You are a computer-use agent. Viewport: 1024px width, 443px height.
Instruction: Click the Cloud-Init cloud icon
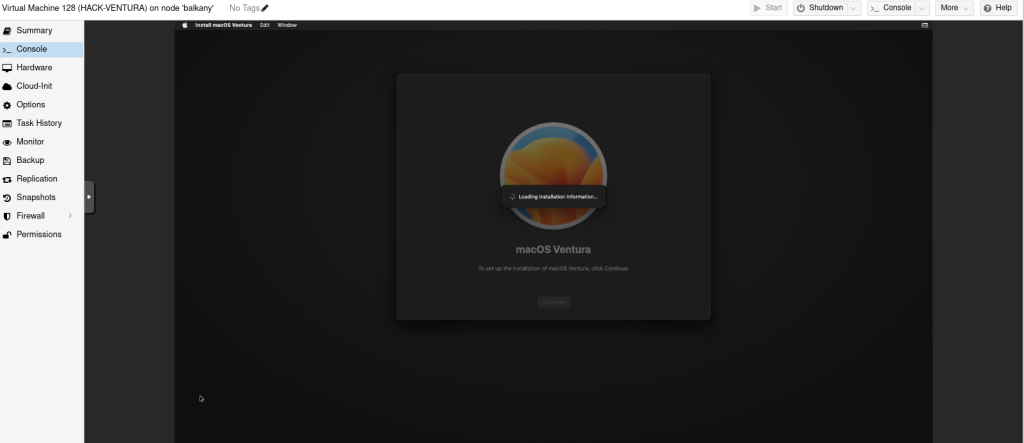(x=7, y=86)
